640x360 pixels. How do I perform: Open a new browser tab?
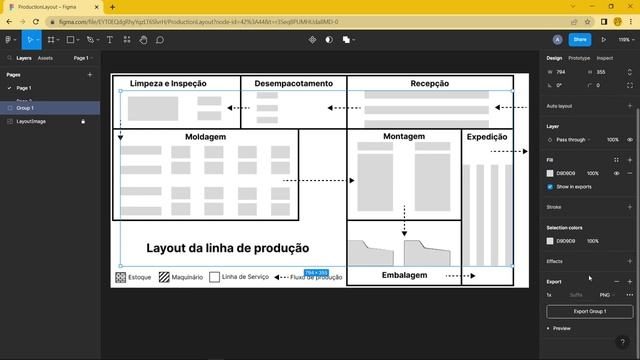click(x=112, y=7)
